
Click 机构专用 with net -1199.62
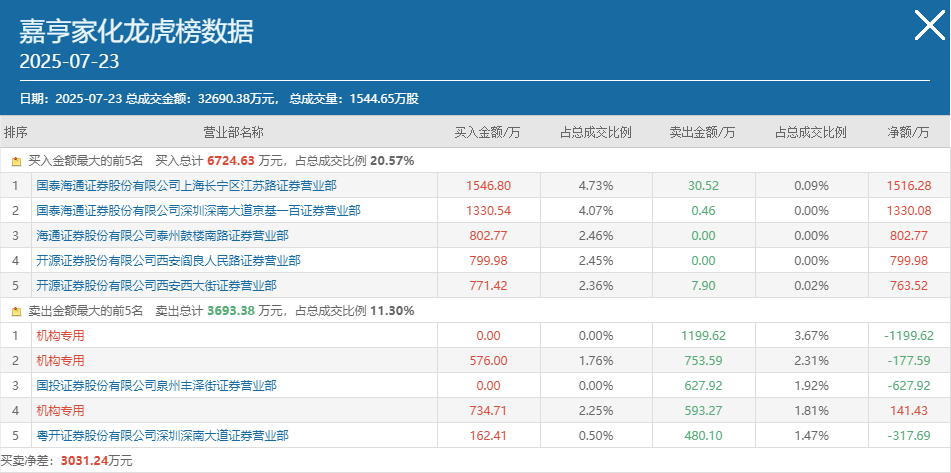tap(60, 335)
